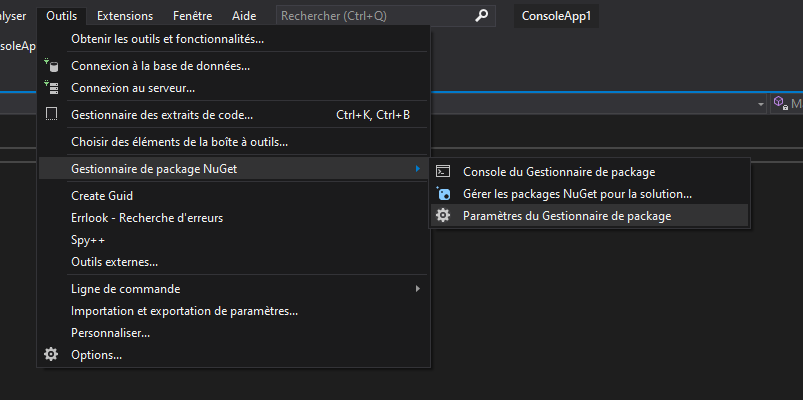Choose Personnaliser

(233, 333)
